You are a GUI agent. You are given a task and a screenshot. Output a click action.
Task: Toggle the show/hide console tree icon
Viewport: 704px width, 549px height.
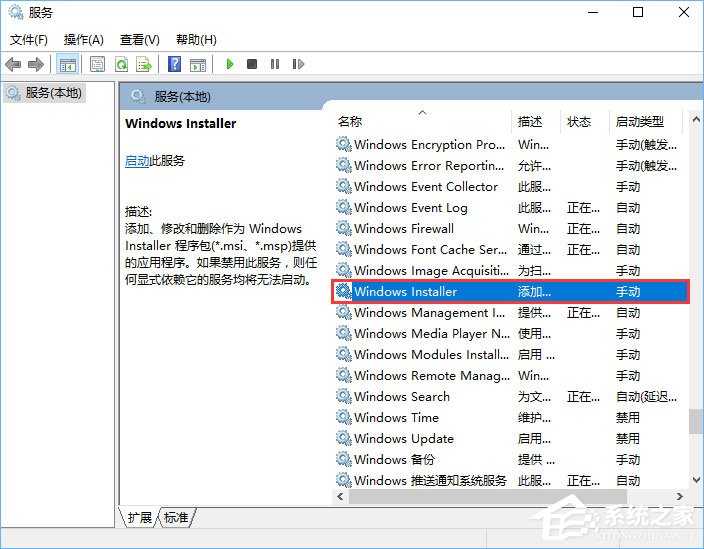pyautogui.click(x=68, y=64)
